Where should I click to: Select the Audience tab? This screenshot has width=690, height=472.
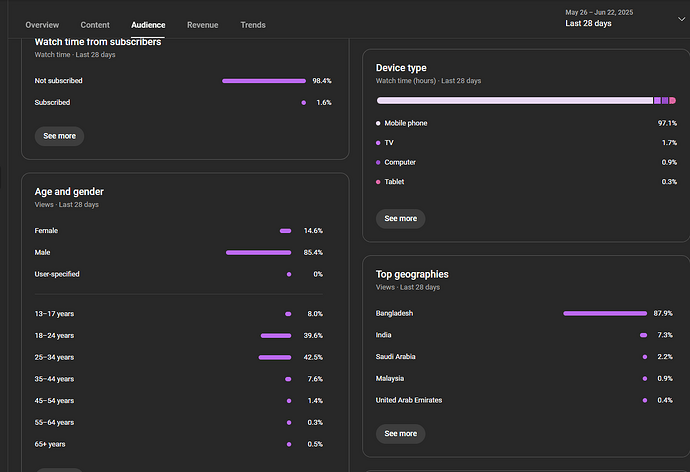[x=148, y=25]
